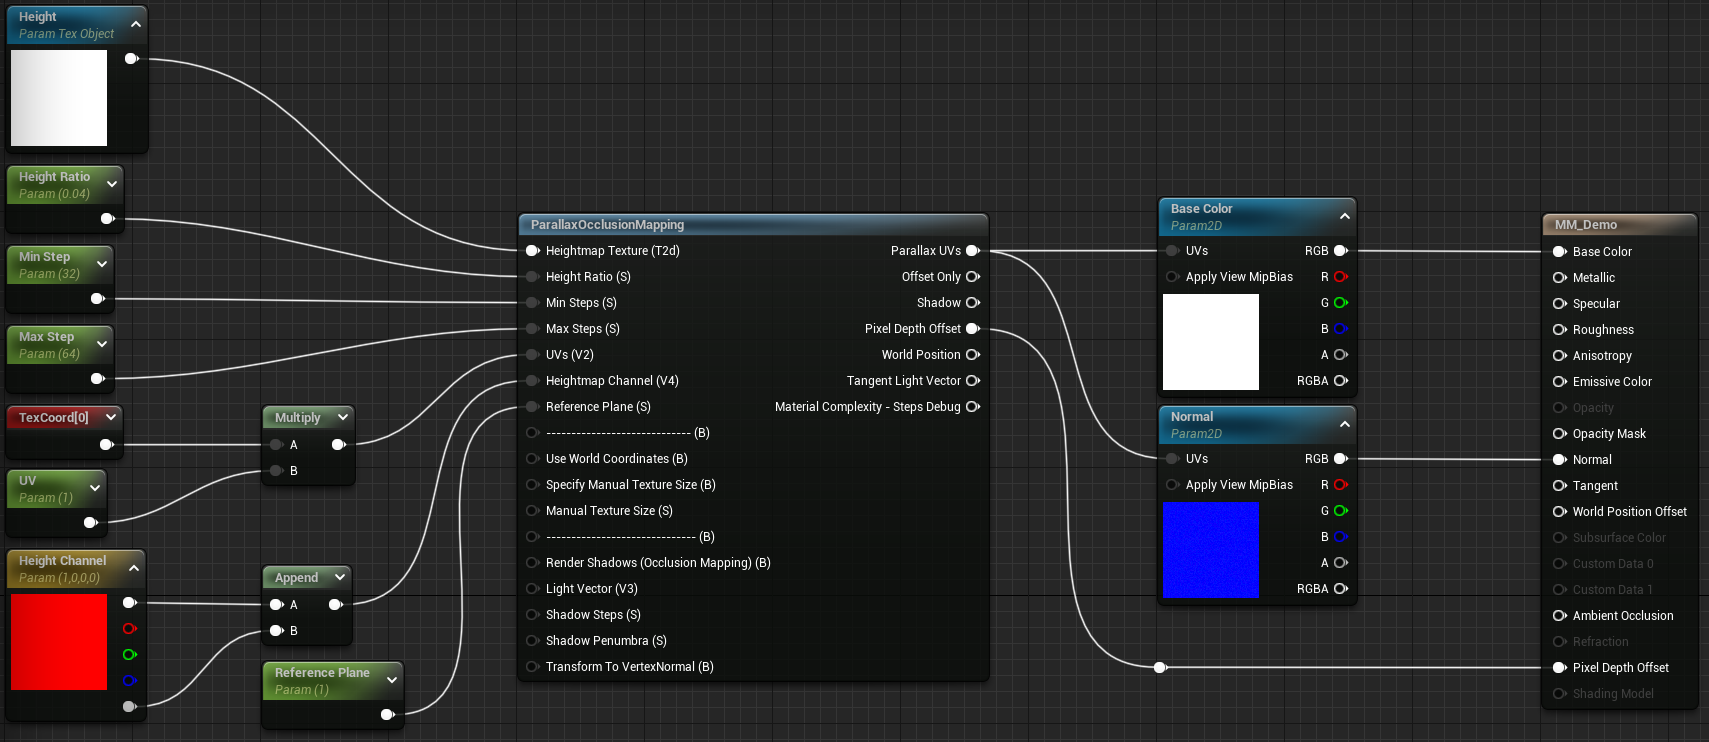Click the Shadow output pin
Image resolution: width=1709 pixels, height=742 pixels.
point(972,303)
